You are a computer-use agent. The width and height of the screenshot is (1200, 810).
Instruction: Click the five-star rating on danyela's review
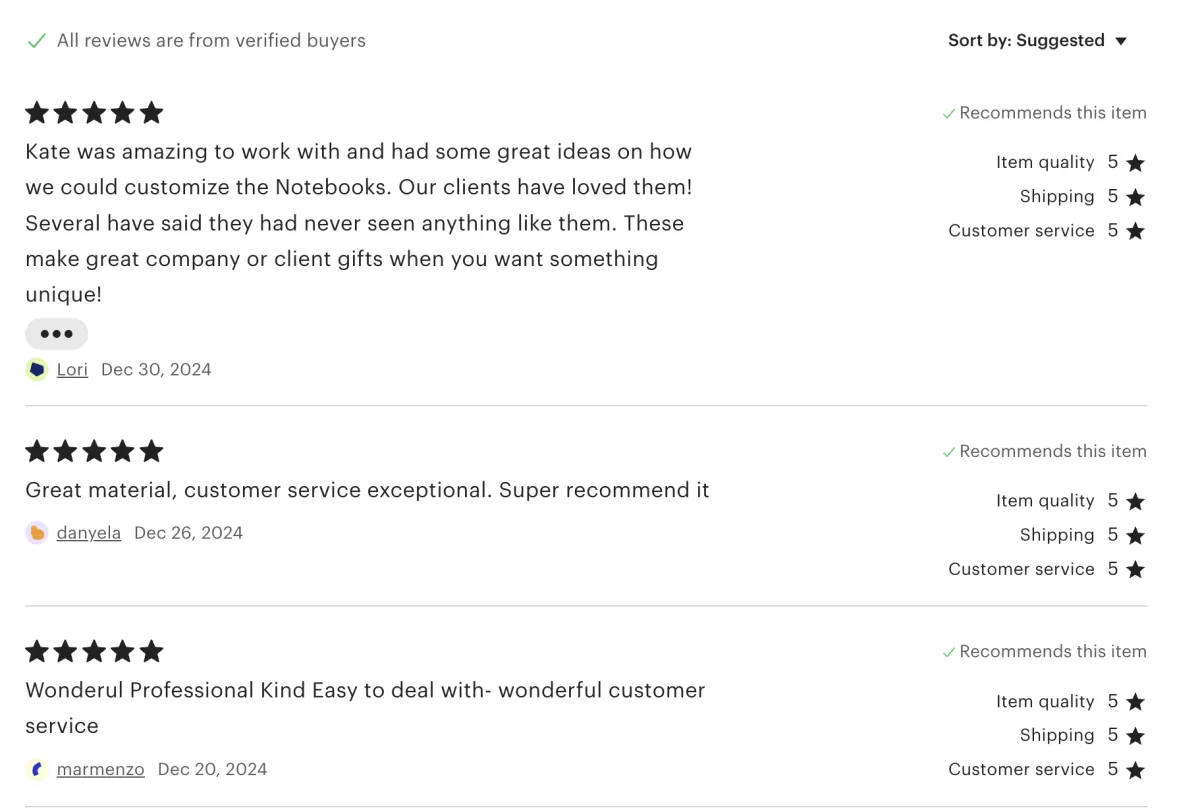click(94, 452)
